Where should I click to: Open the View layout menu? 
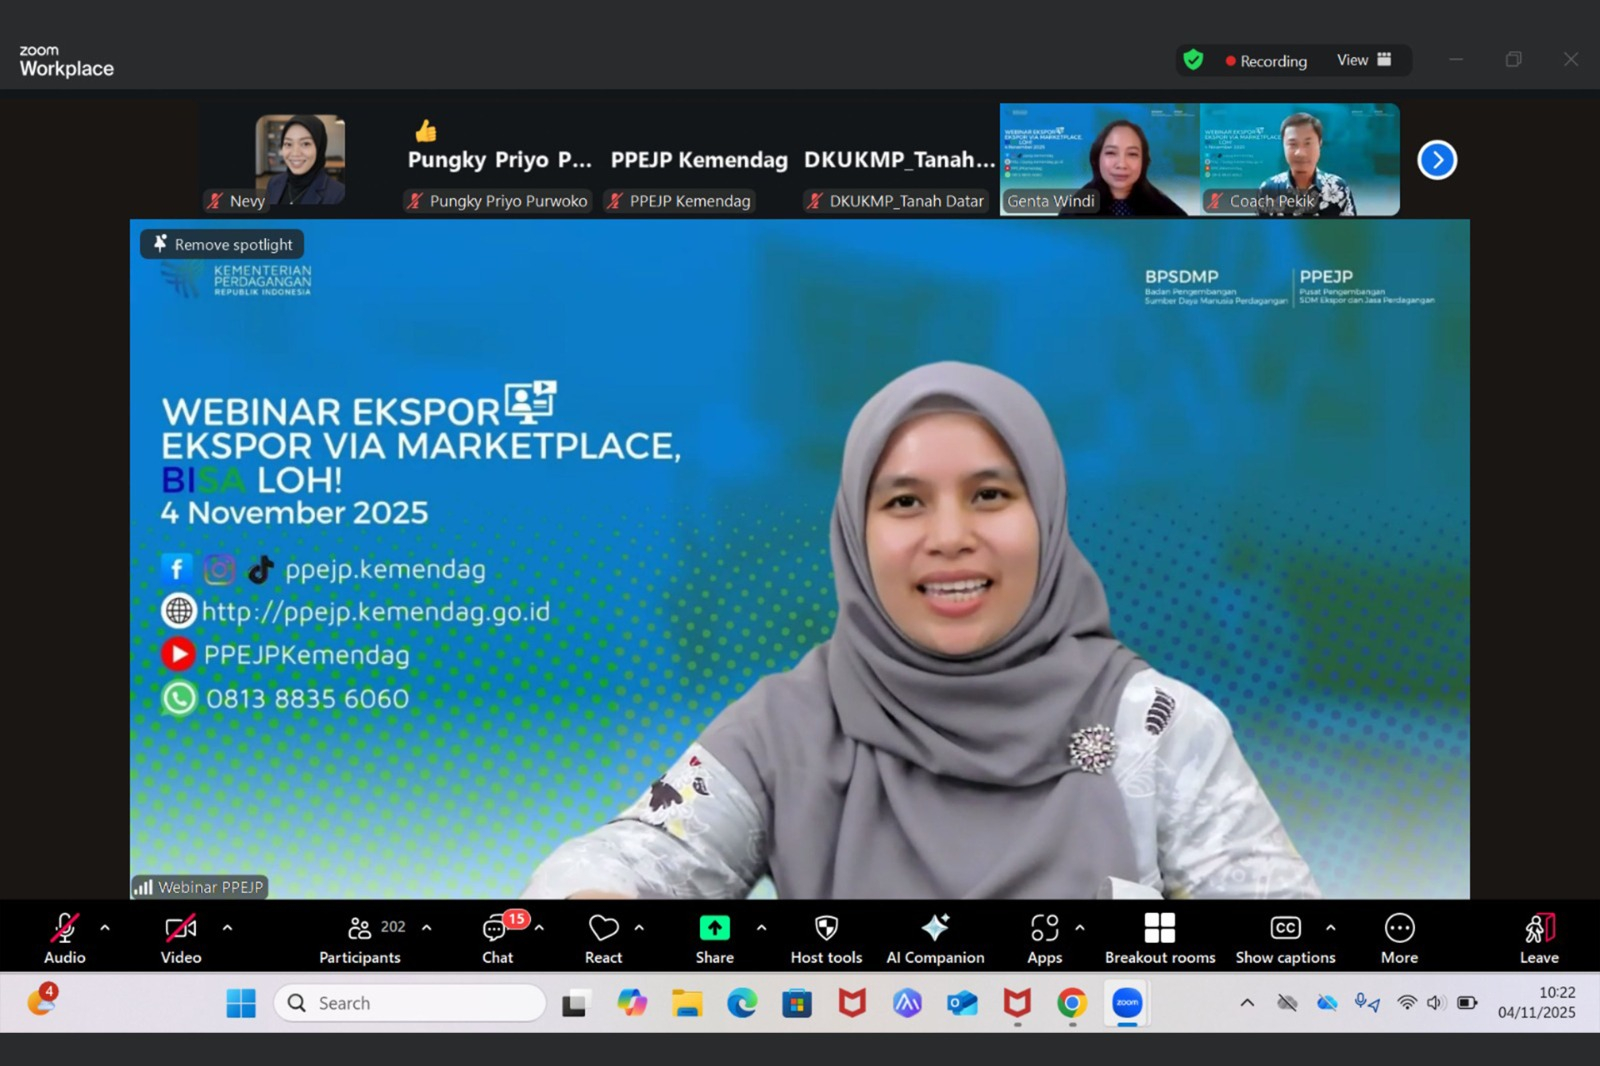tap(1363, 60)
